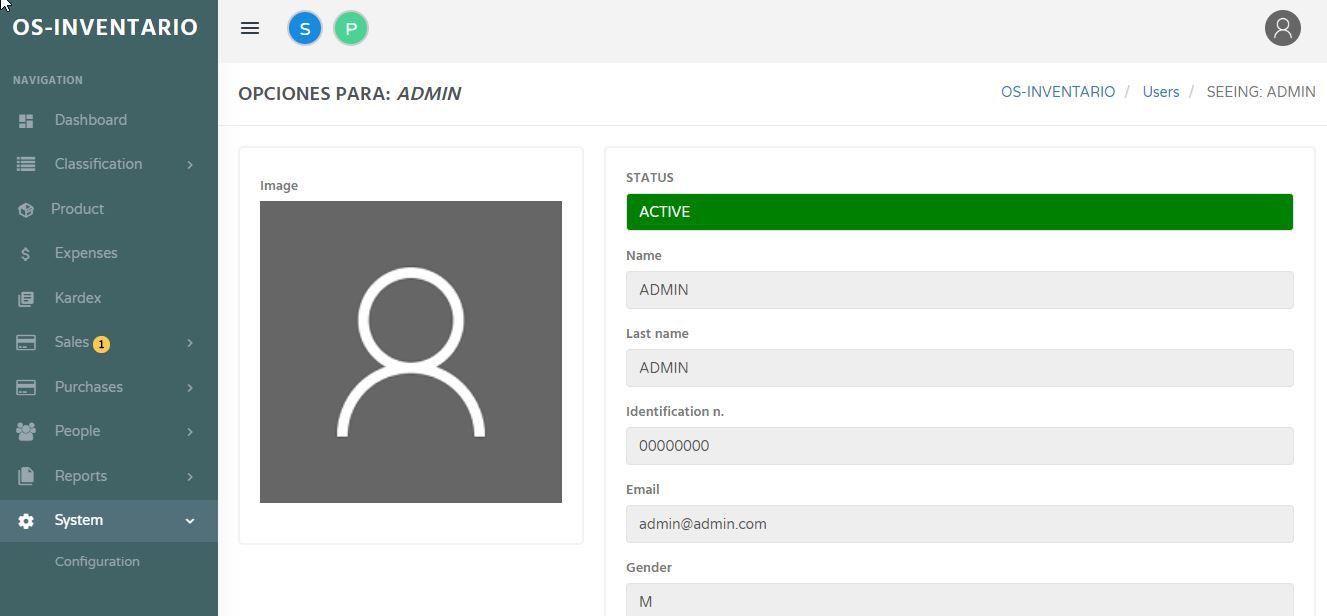Click the System gear icon
The height and width of the screenshot is (616, 1327).
pos(26,521)
